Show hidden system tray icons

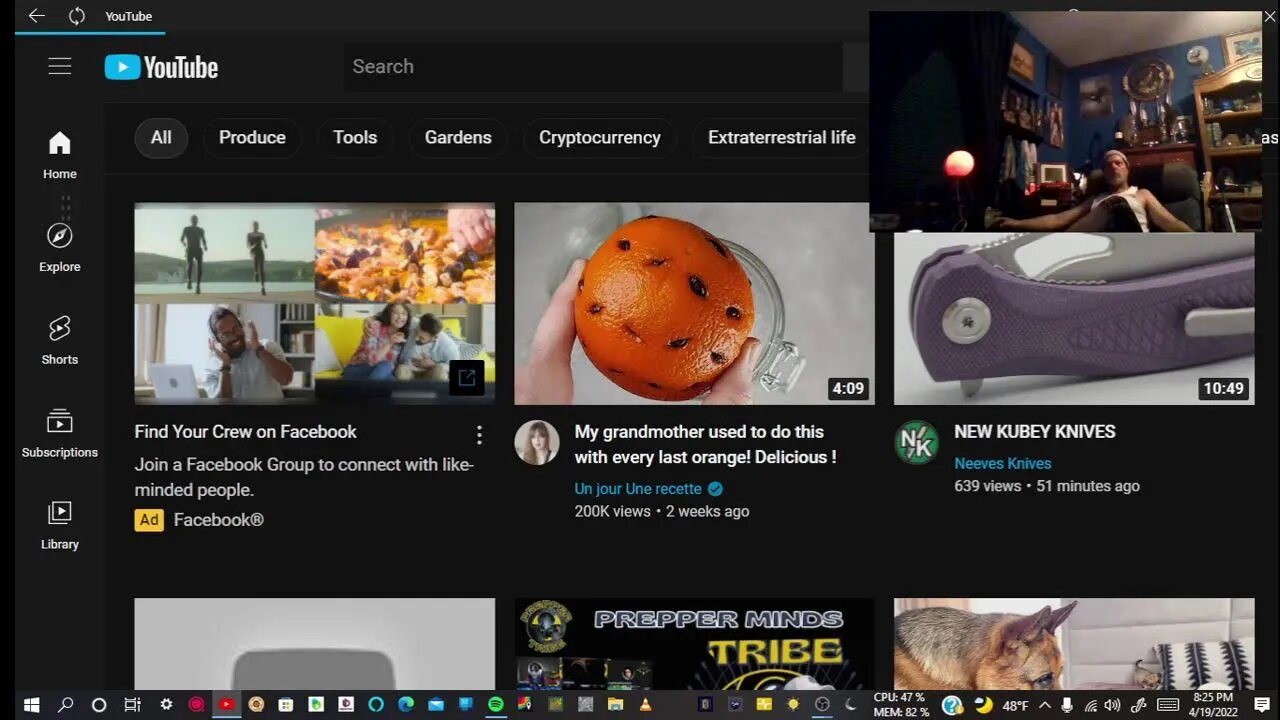1045,706
